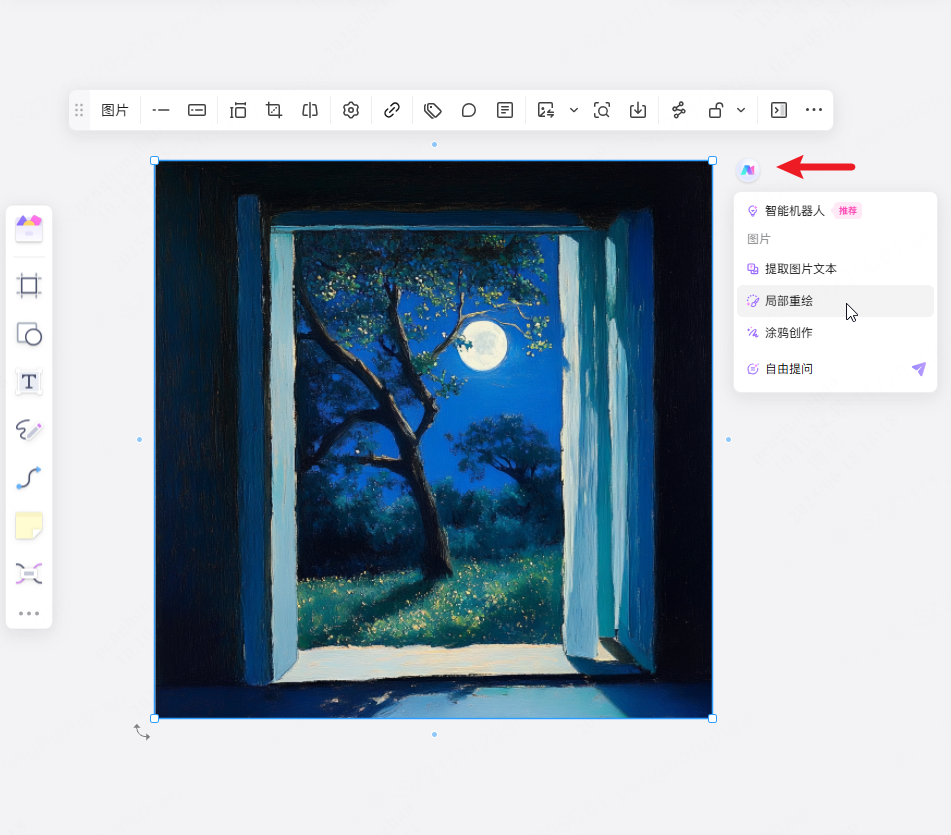Select the crop image tool

click(274, 110)
